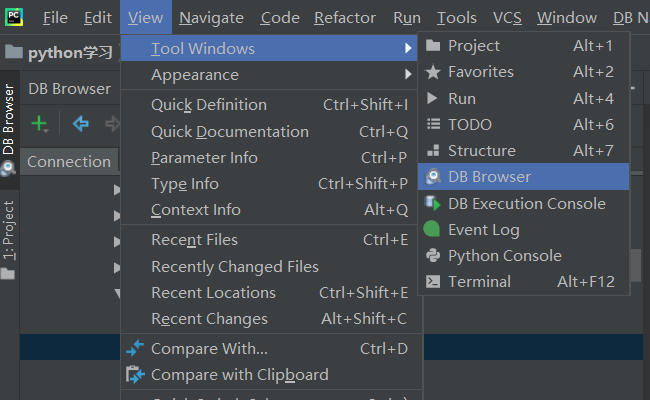This screenshot has width=650, height=400.
Task: Click the Connection tab in DB Browser
Action: point(68,162)
